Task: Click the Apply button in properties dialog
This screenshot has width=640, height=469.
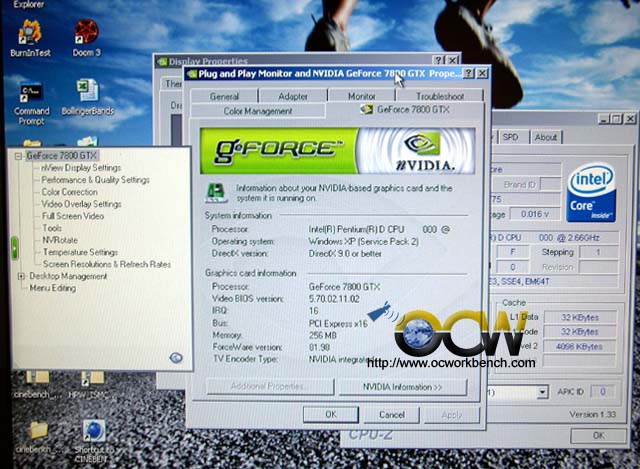Action: (452, 415)
